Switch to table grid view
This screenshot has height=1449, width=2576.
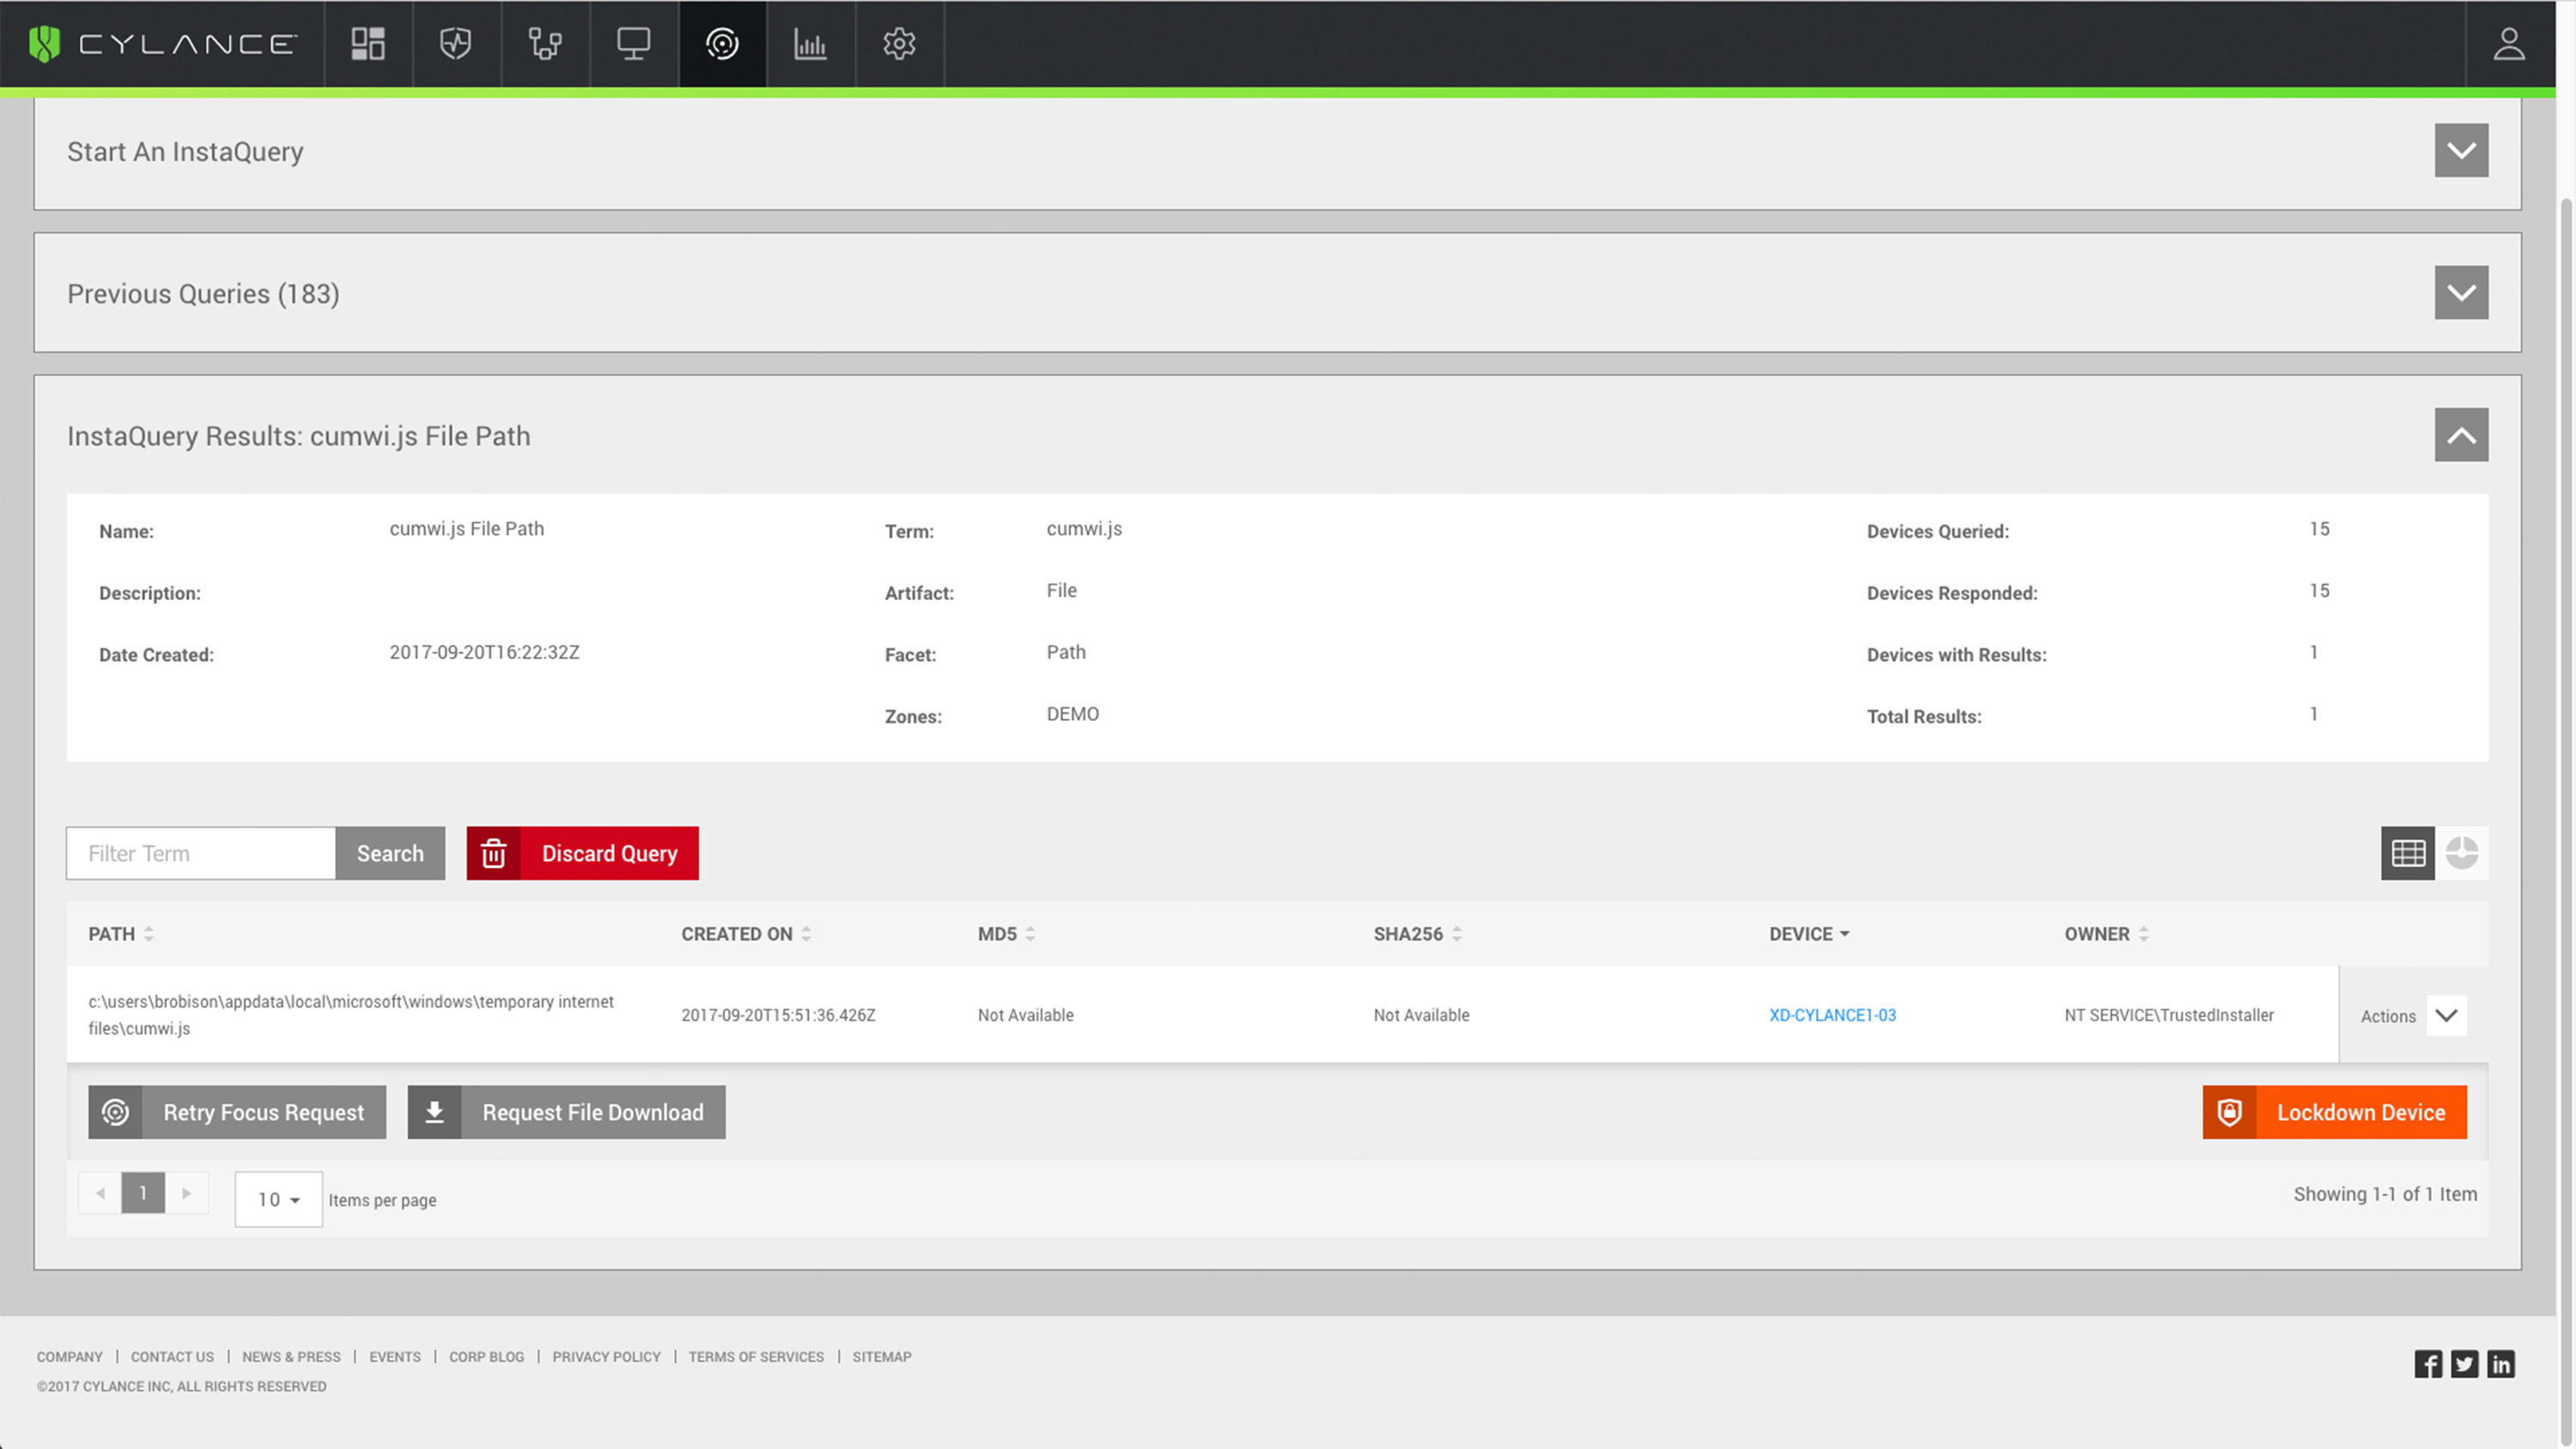2408,853
